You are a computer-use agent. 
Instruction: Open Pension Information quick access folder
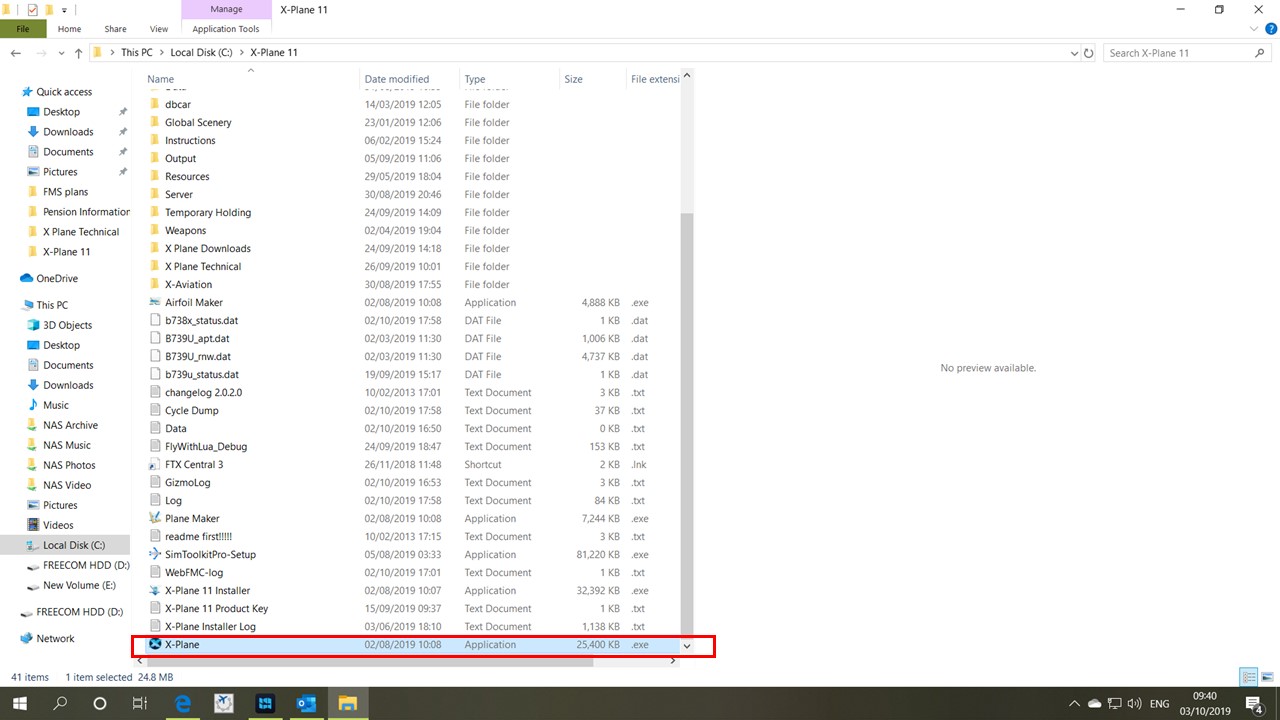(x=86, y=212)
